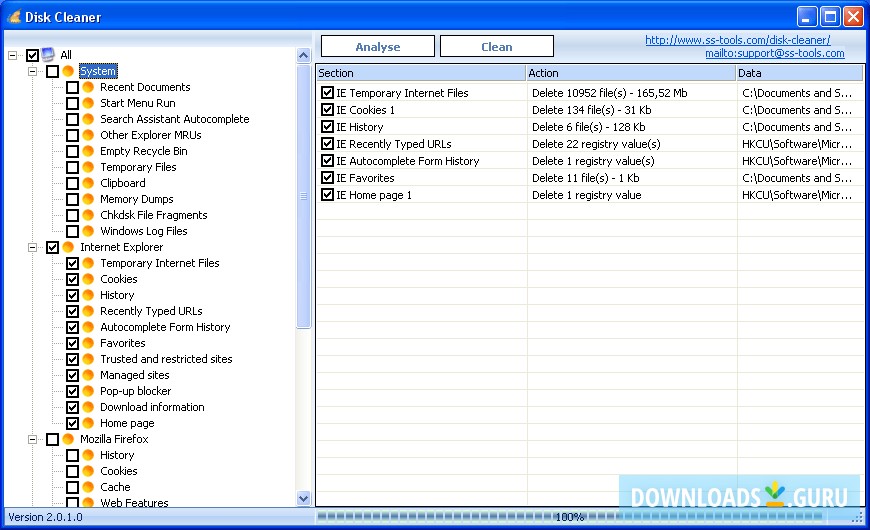Viewport: 870px width, 530px height.
Task: Click the orange icon beside Trusted and restricted sites
Action: click(x=88, y=359)
